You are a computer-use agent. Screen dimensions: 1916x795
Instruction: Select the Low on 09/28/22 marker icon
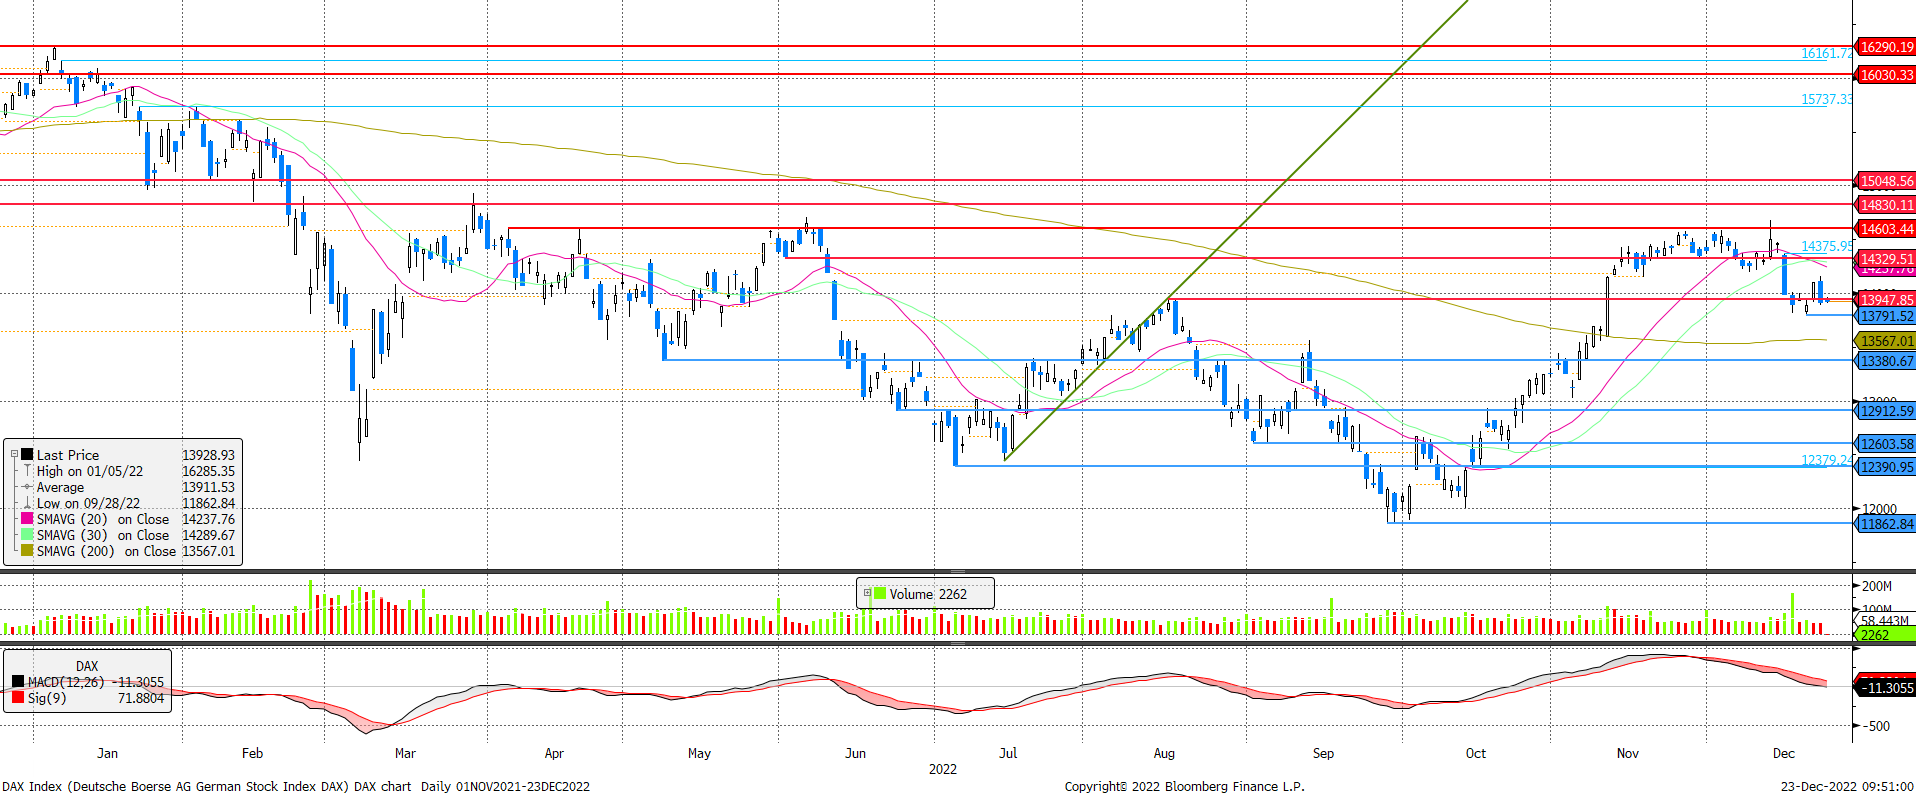[28, 502]
